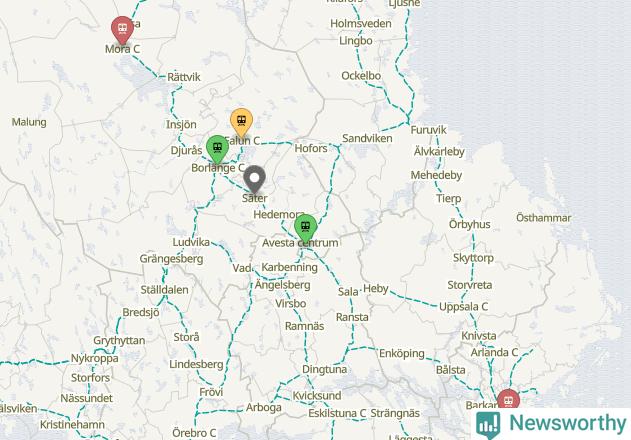Select the Sandviken town label
631x440 pixels.
point(367,138)
